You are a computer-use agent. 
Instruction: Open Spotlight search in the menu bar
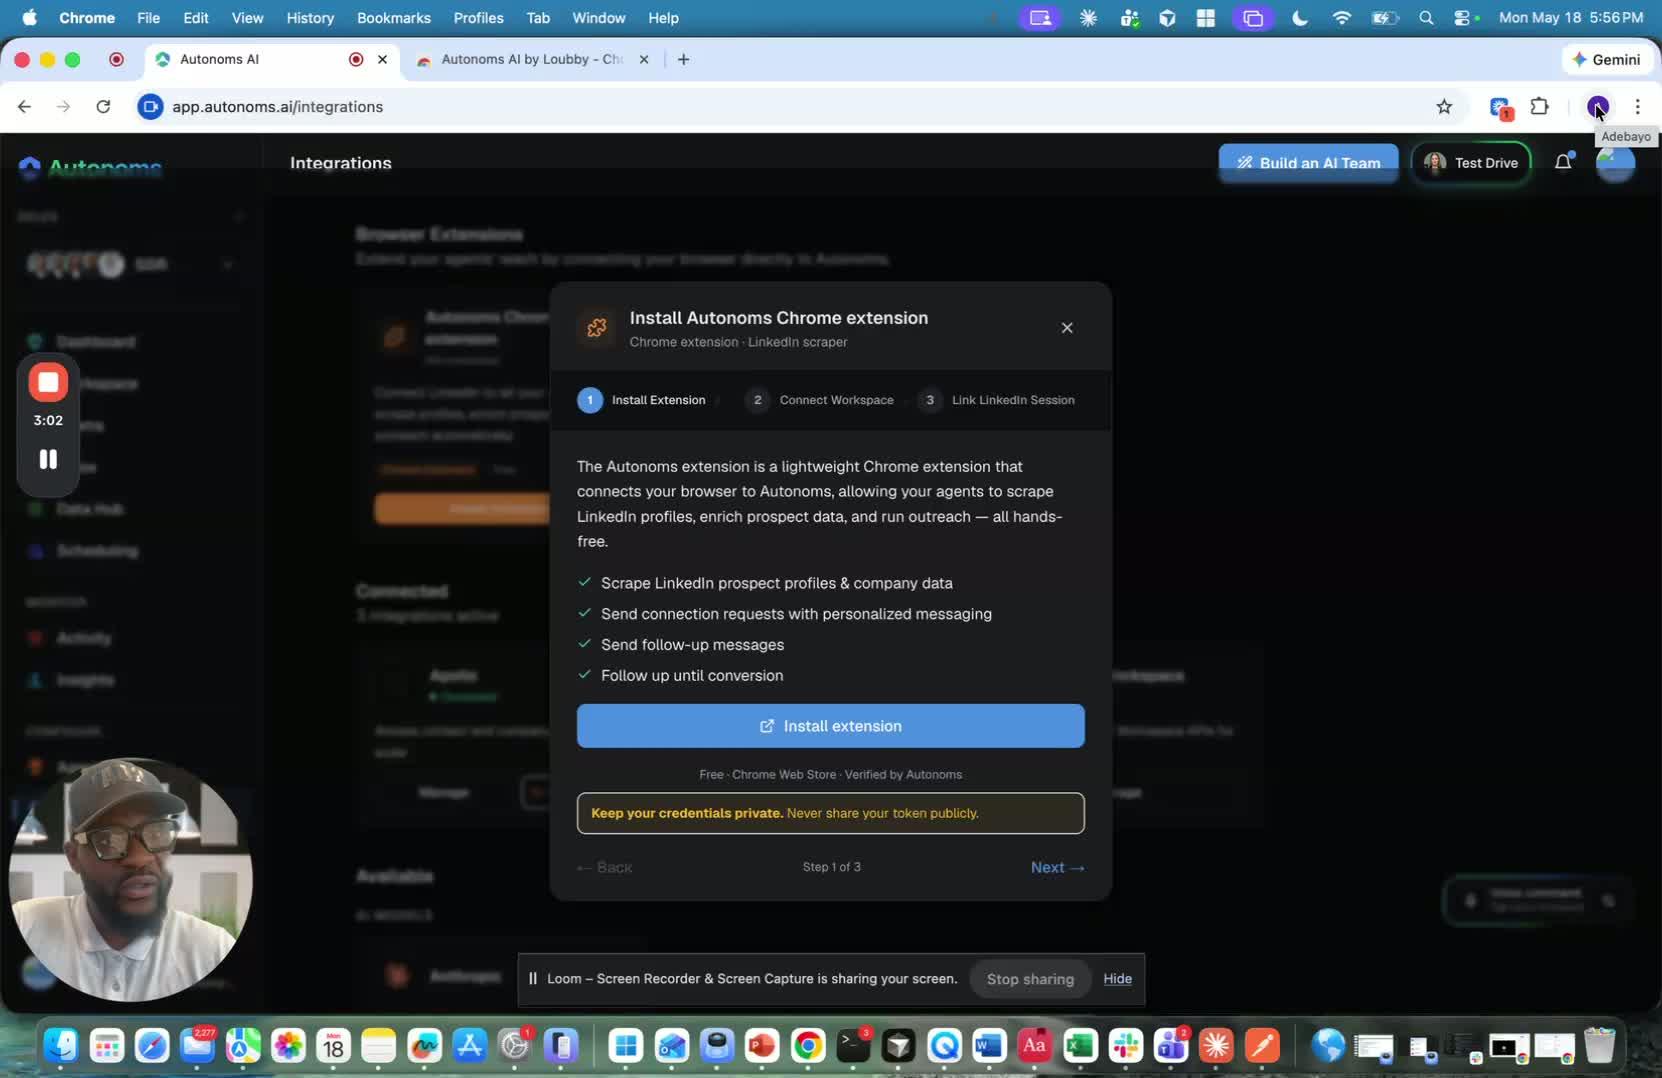[1426, 17]
